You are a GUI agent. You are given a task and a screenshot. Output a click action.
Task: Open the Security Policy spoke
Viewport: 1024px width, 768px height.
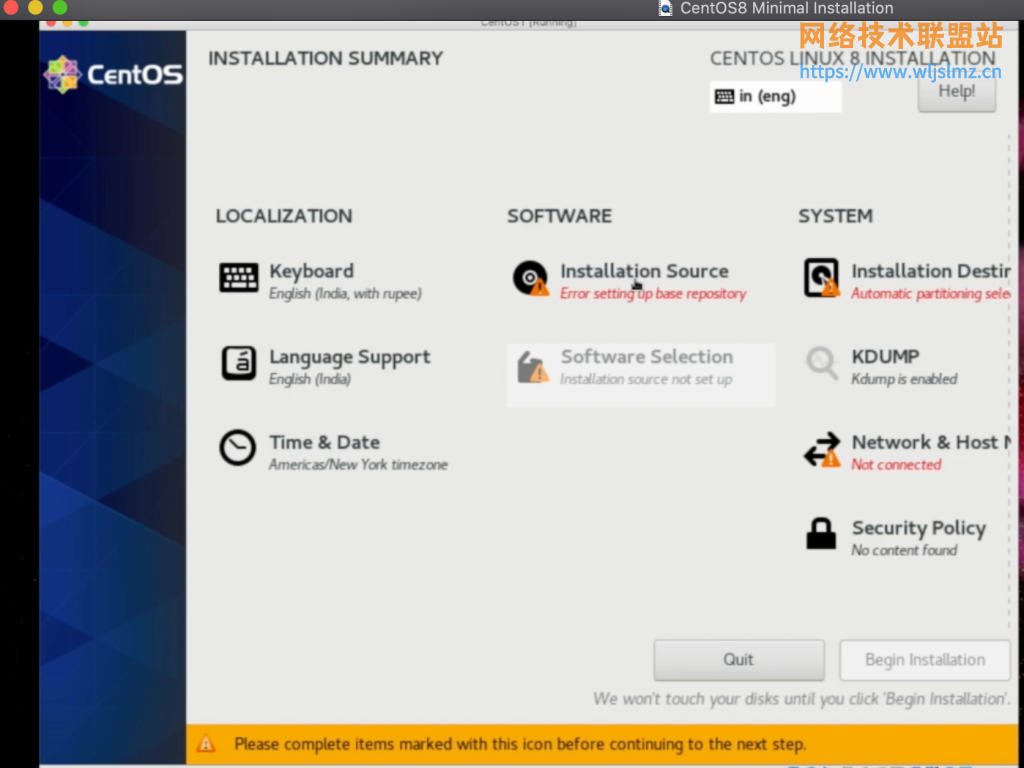tap(918, 529)
